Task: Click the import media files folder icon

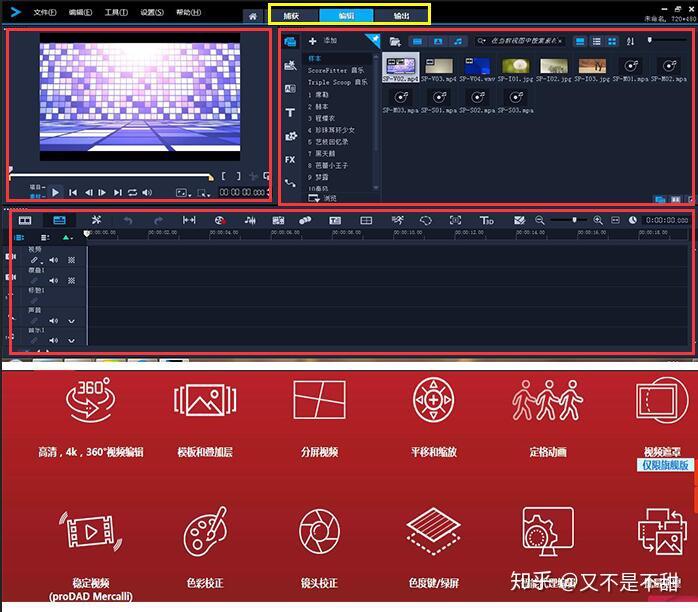Action: (395, 42)
